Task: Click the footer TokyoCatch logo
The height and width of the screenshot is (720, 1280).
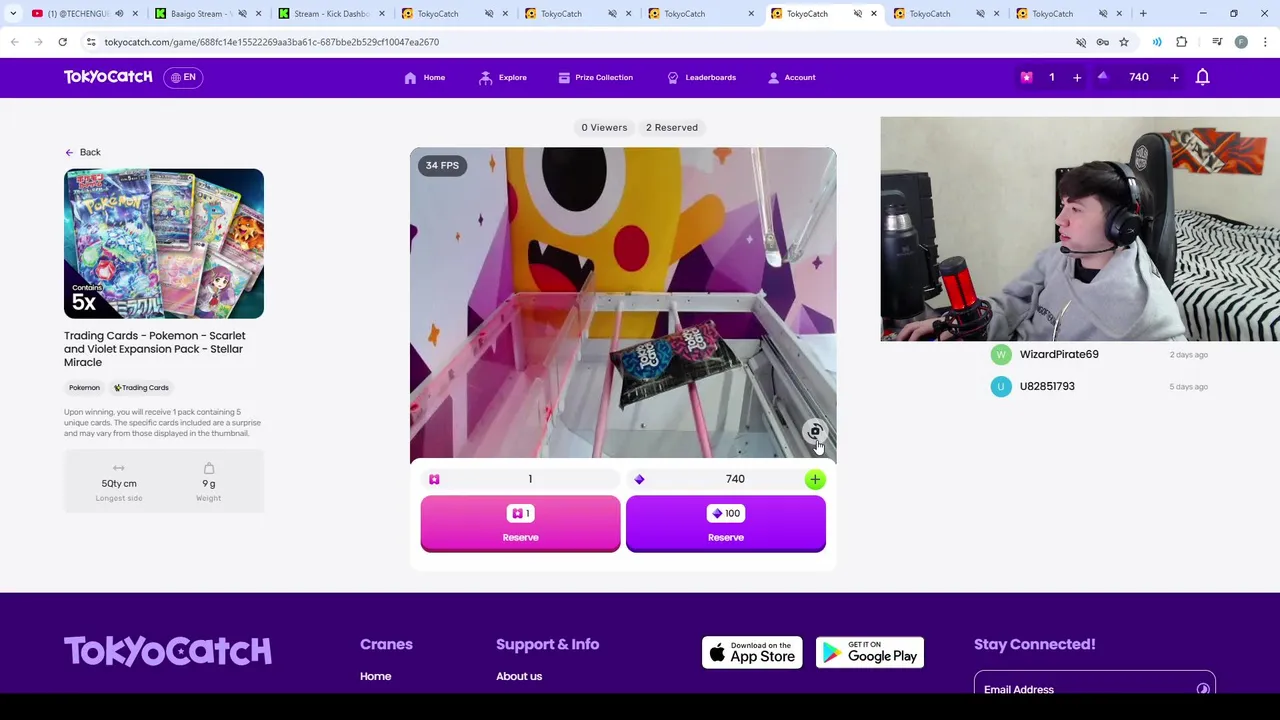Action: [x=168, y=651]
